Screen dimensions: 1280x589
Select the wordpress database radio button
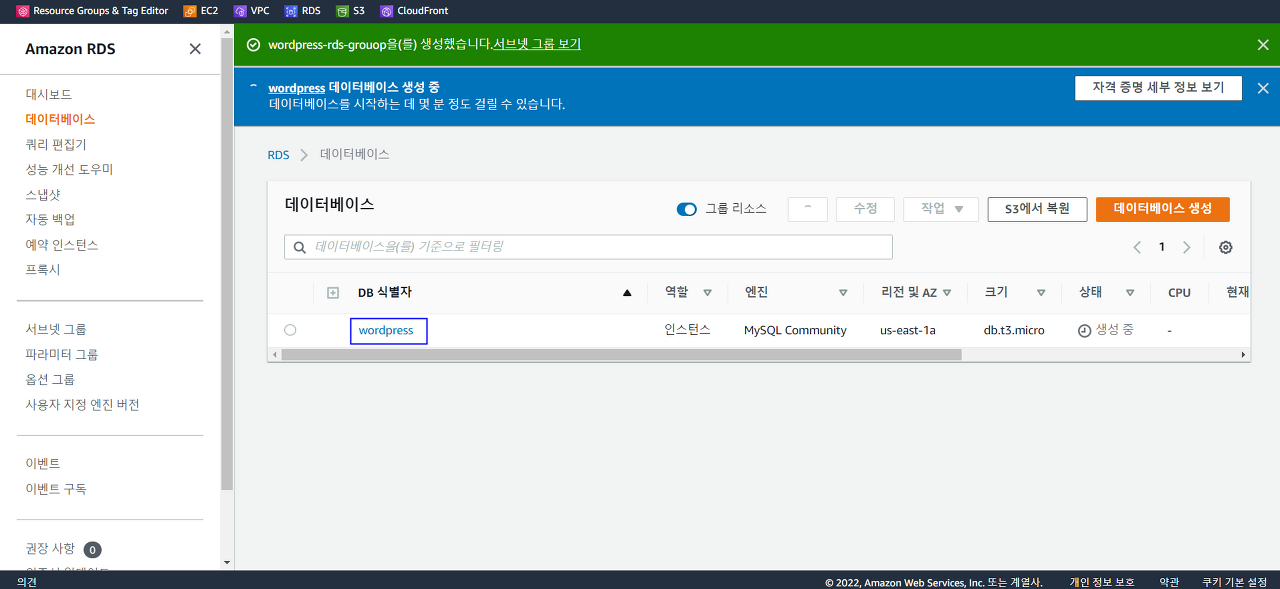(290, 330)
